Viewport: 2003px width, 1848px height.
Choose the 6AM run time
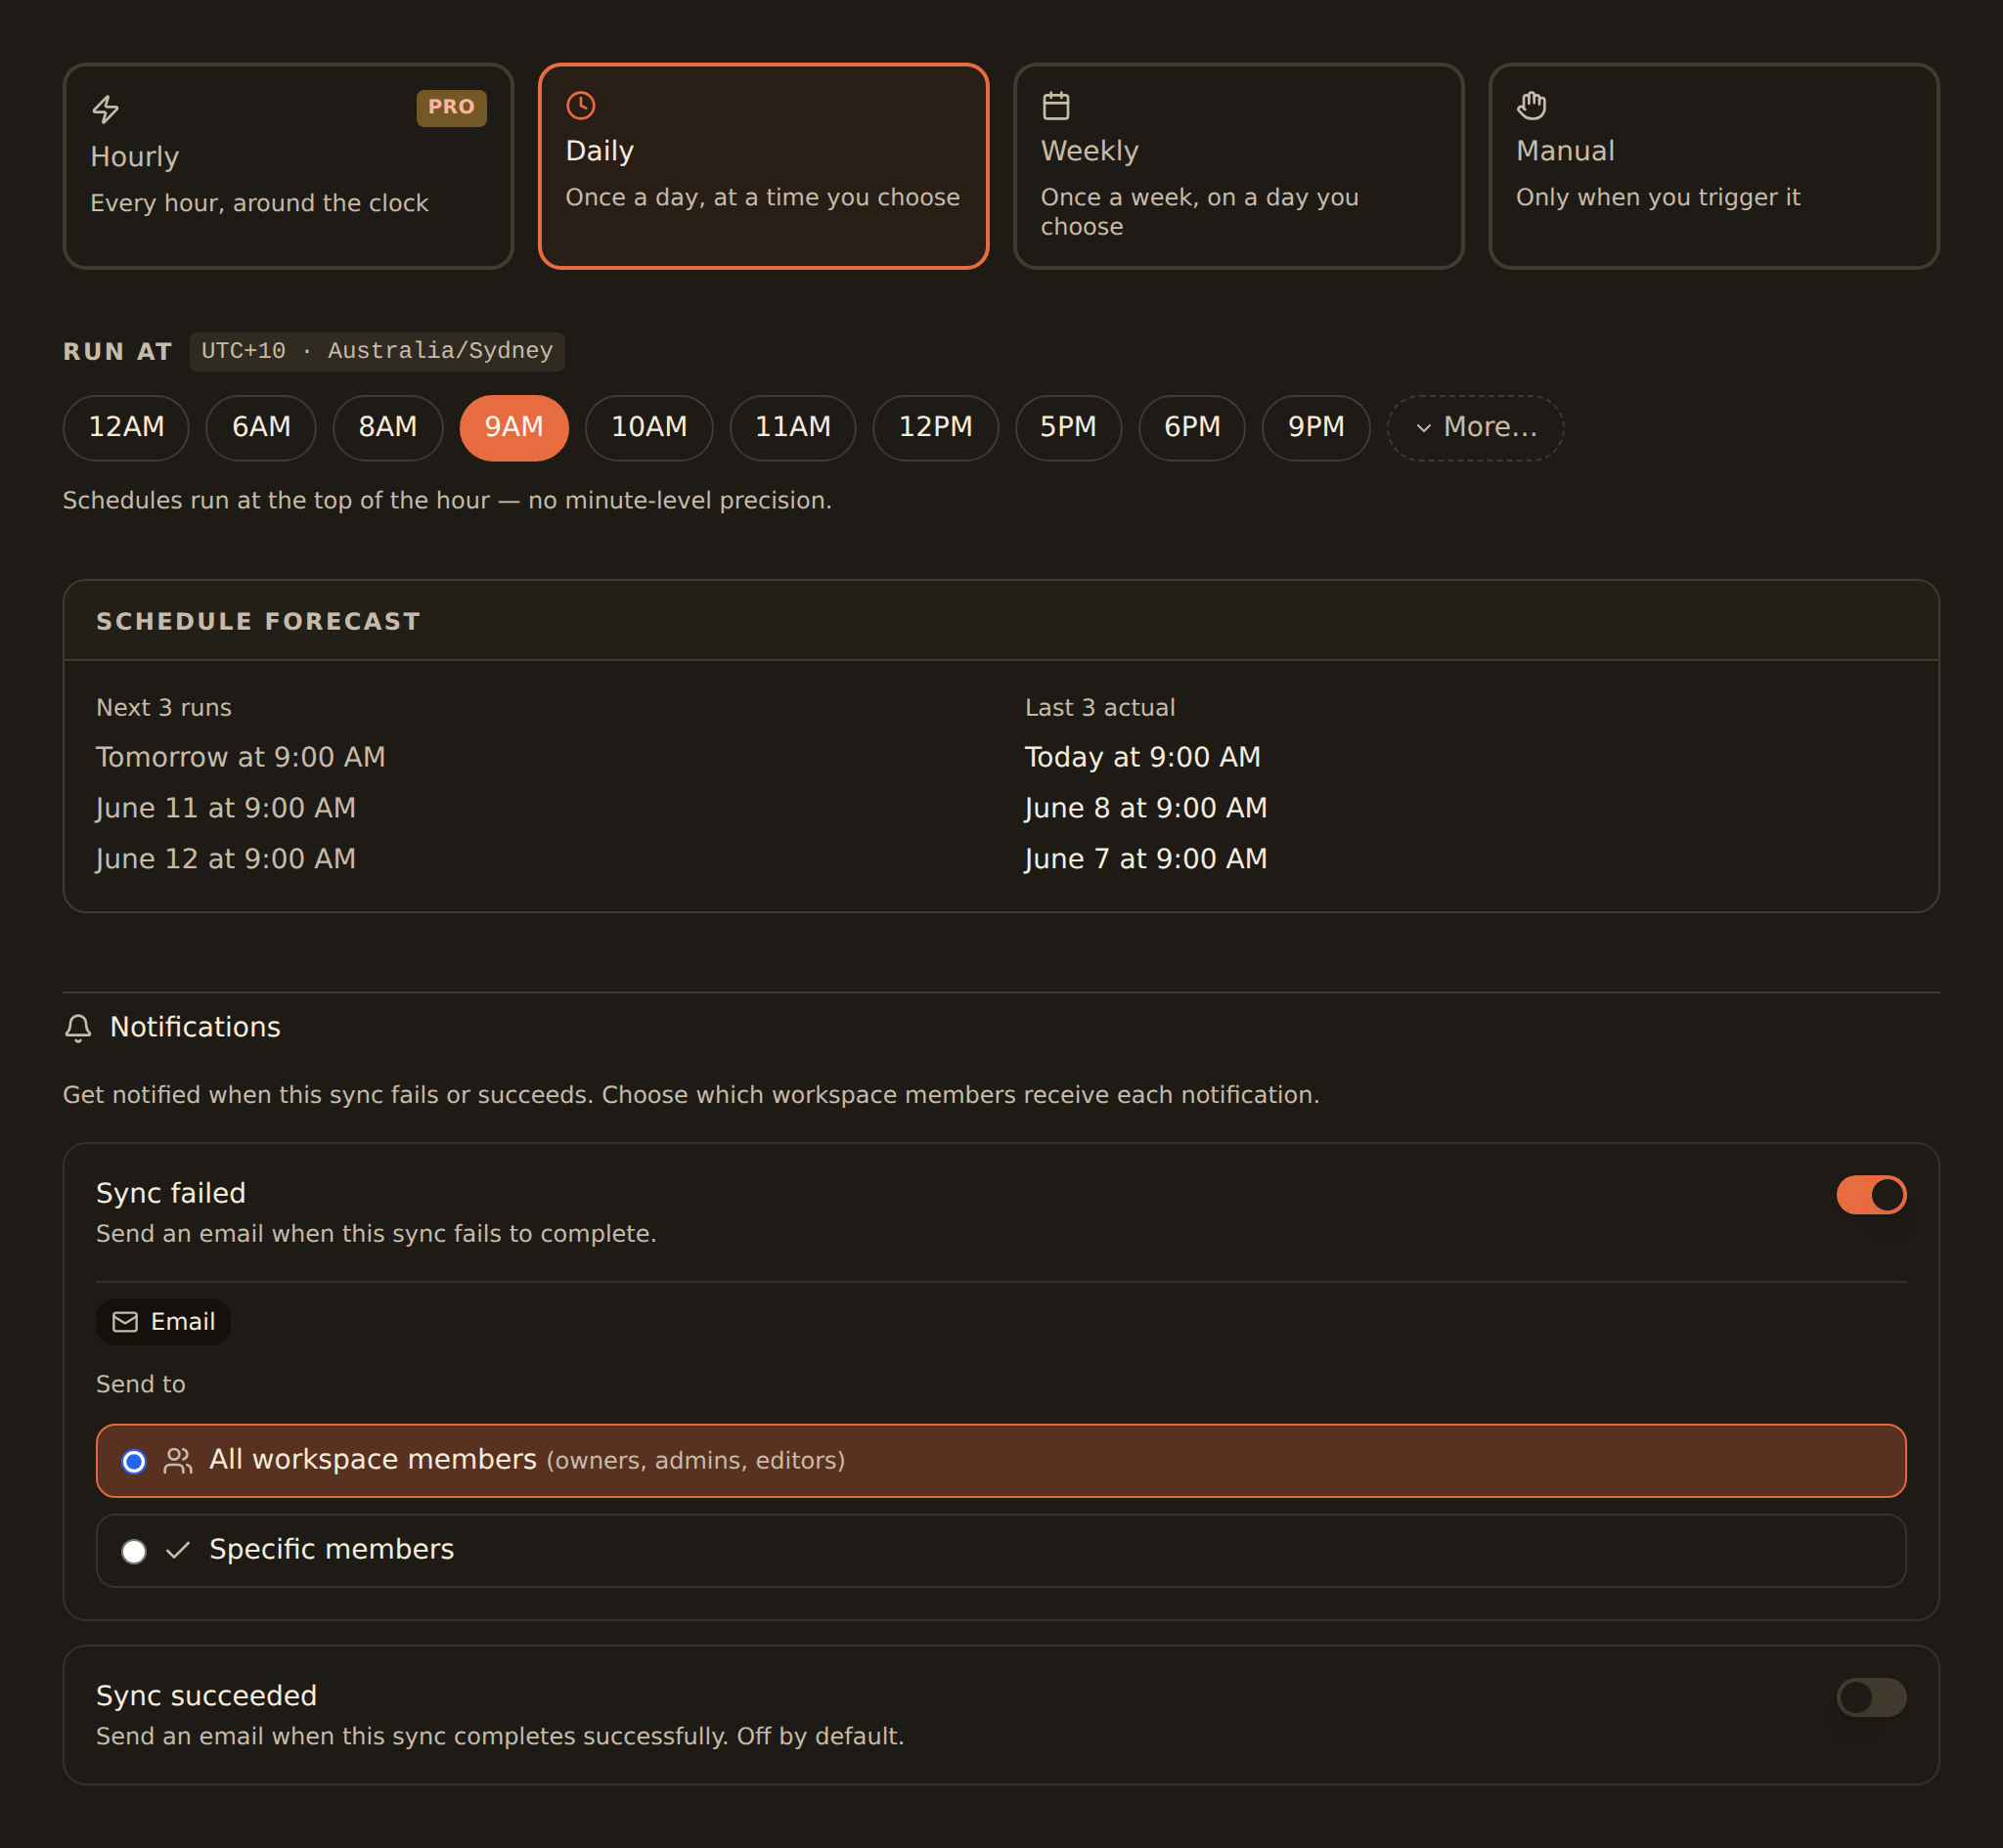tap(261, 427)
